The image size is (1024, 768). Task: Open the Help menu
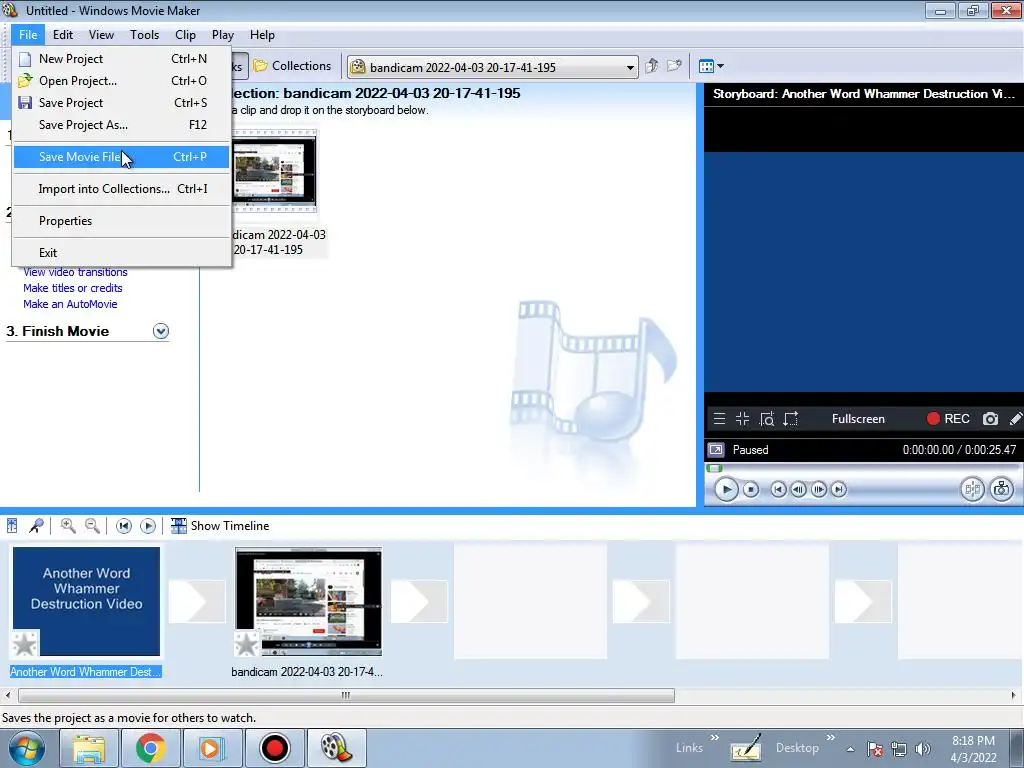click(262, 35)
